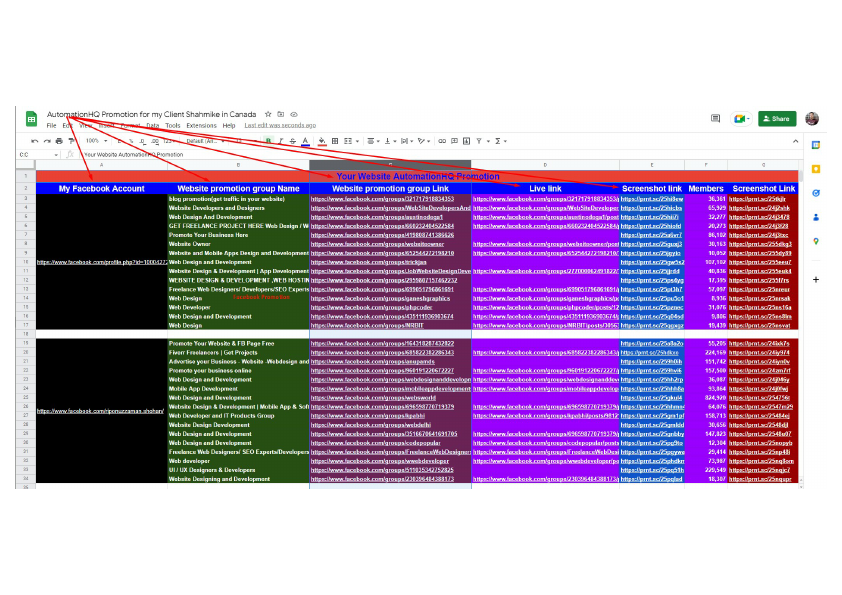Click the green Share button
Image resolution: width=842 pixels, height=595 pixels.
point(777,119)
